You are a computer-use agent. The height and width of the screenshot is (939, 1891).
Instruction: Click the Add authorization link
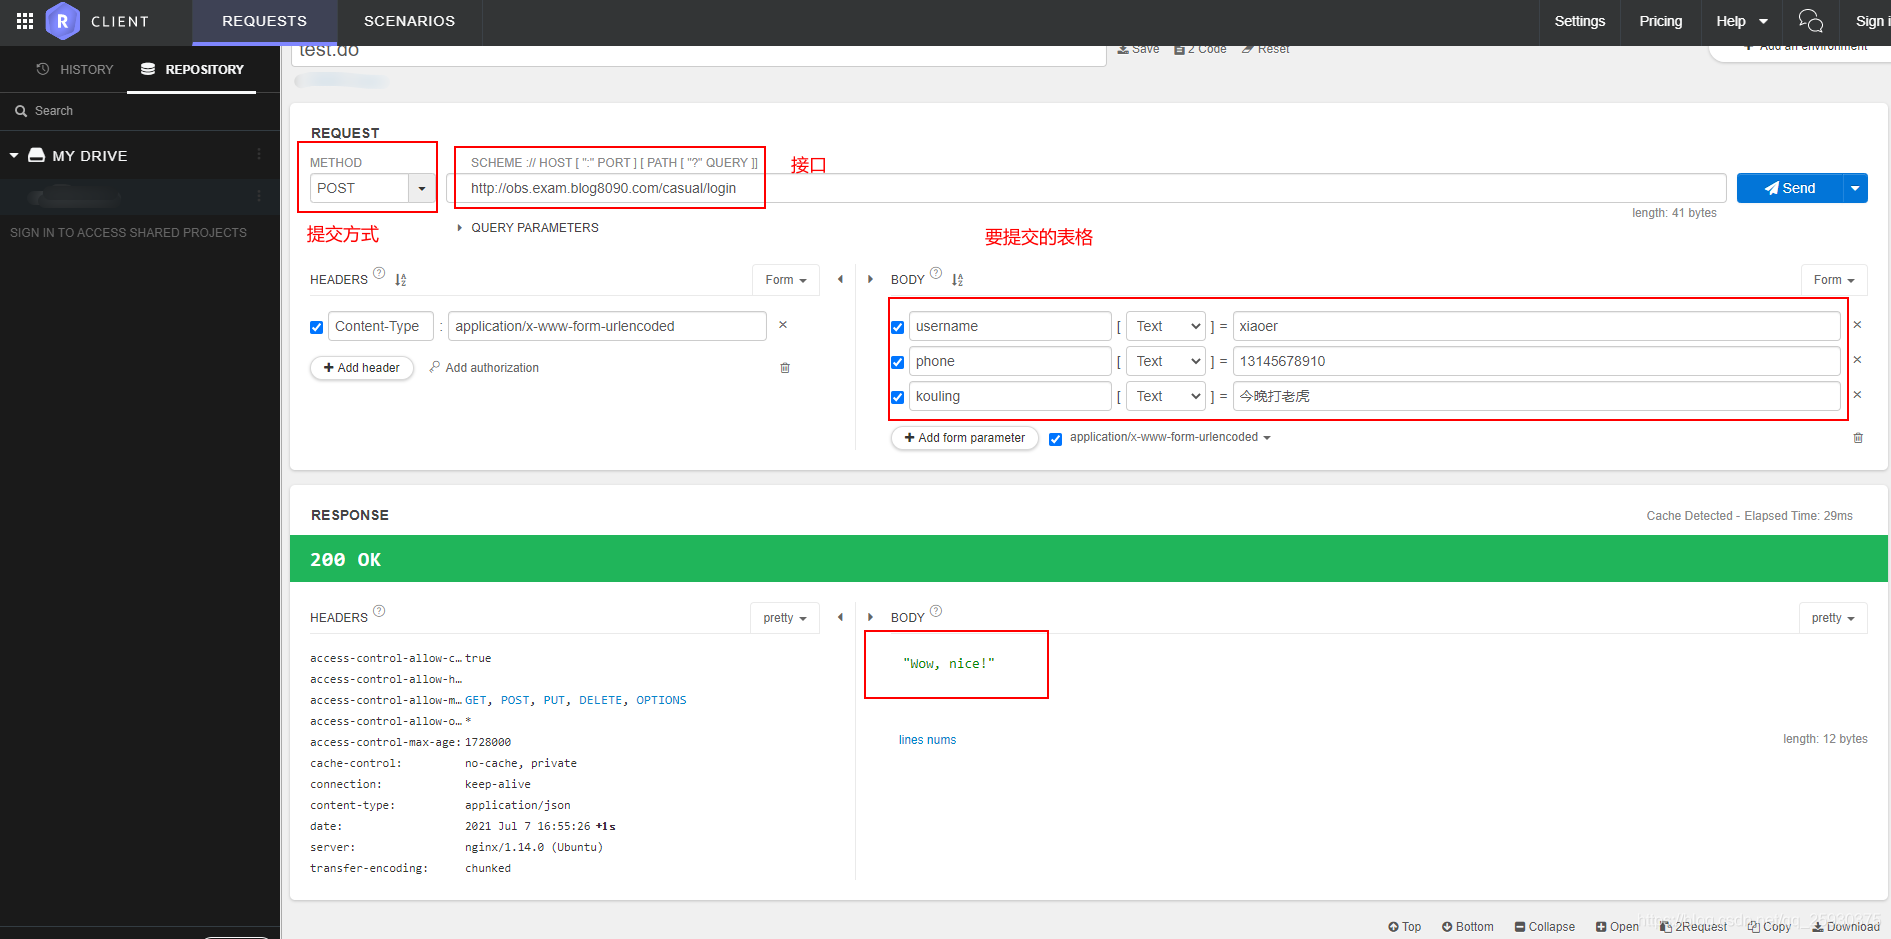484,368
